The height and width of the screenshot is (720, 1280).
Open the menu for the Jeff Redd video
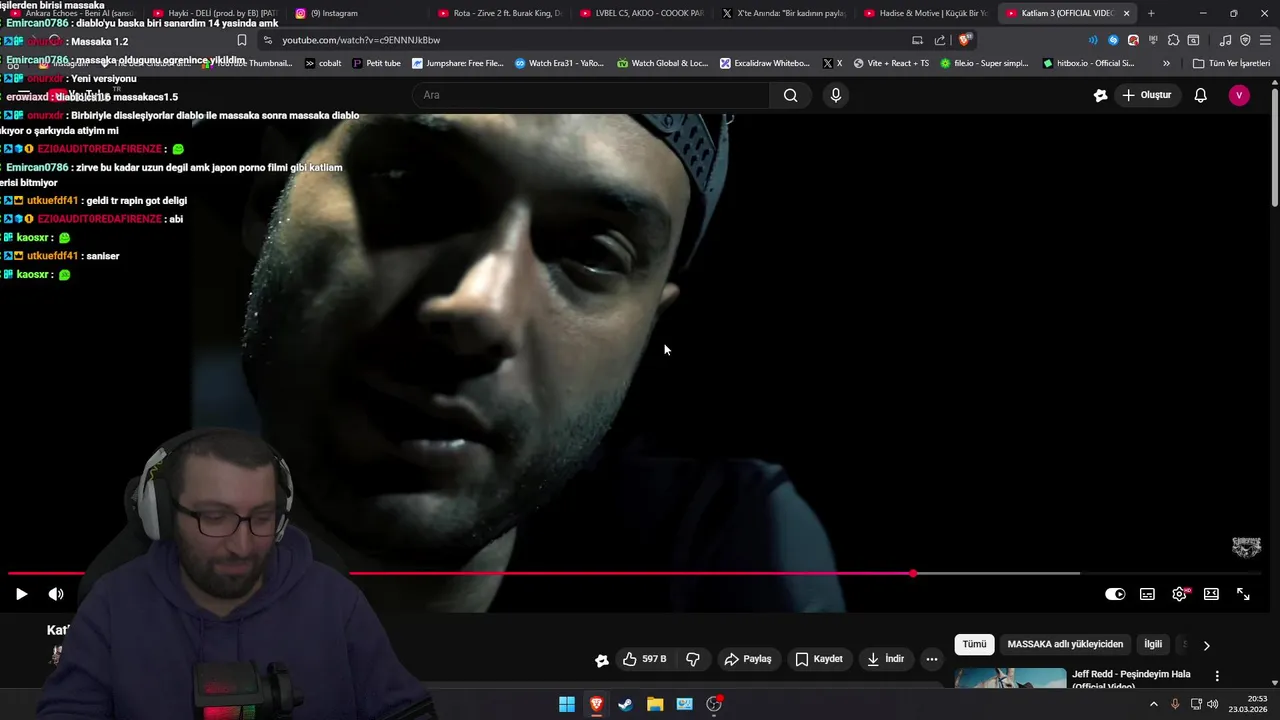click(x=1217, y=676)
